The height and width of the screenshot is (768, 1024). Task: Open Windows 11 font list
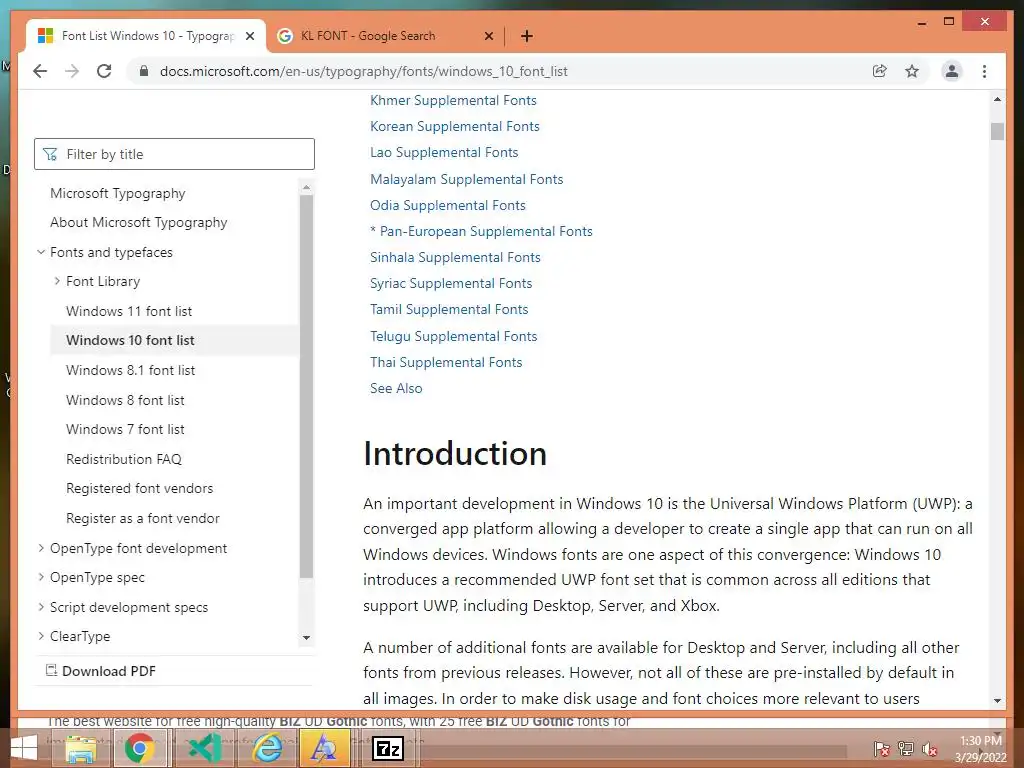pos(129,311)
